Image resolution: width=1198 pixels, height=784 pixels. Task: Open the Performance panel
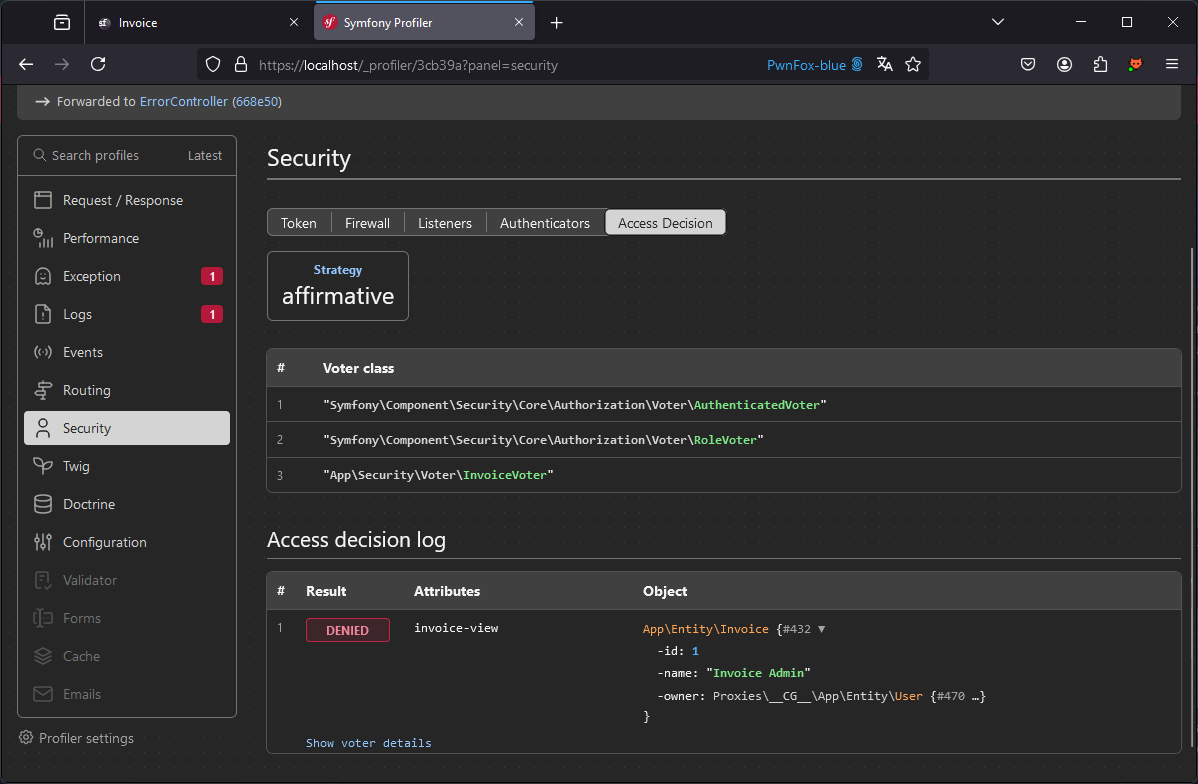coord(100,238)
